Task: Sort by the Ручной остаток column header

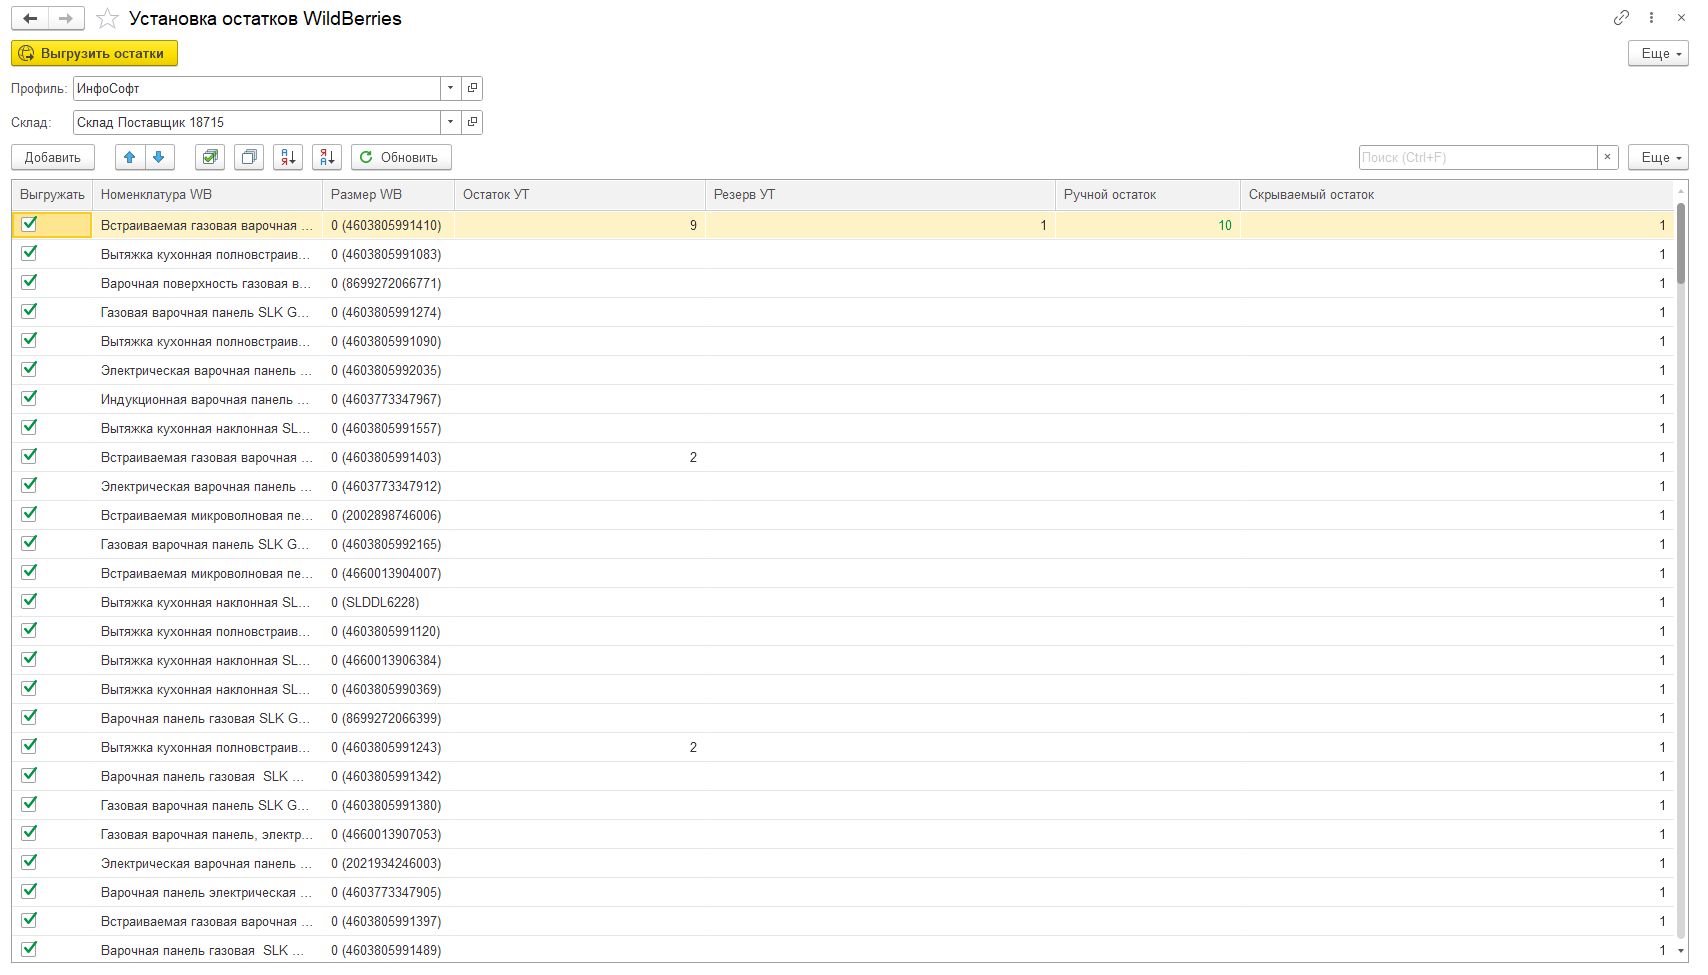Action: click(1148, 194)
